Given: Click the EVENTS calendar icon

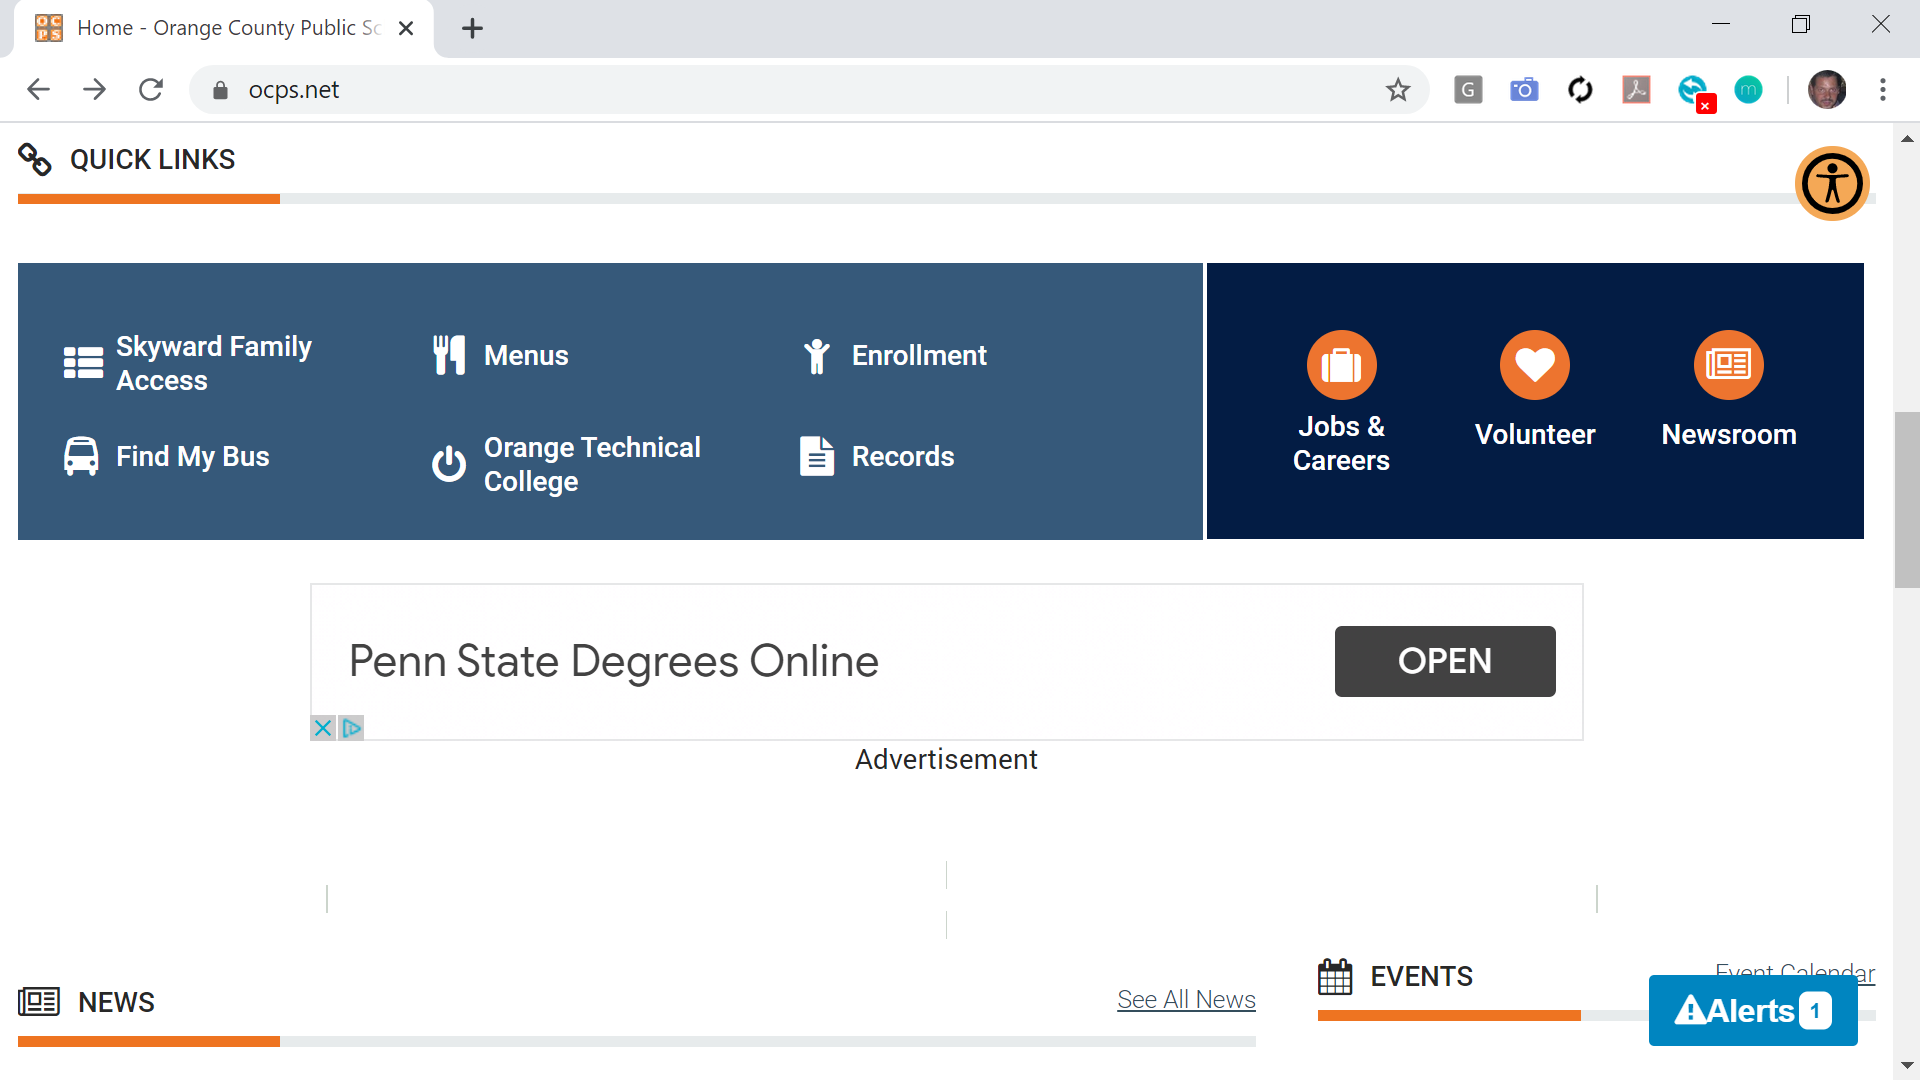Looking at the screenshot, I should 1335,976.
